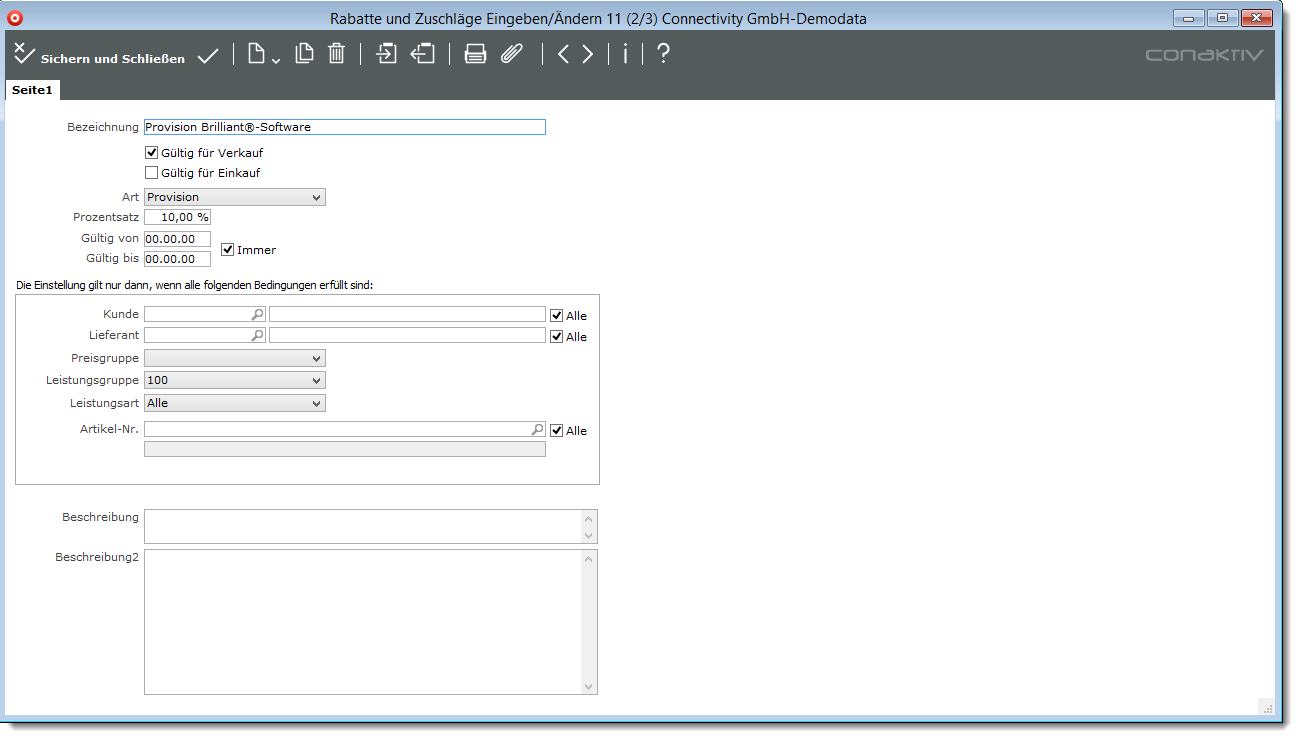Click Sichern und Schließen button

100,57
